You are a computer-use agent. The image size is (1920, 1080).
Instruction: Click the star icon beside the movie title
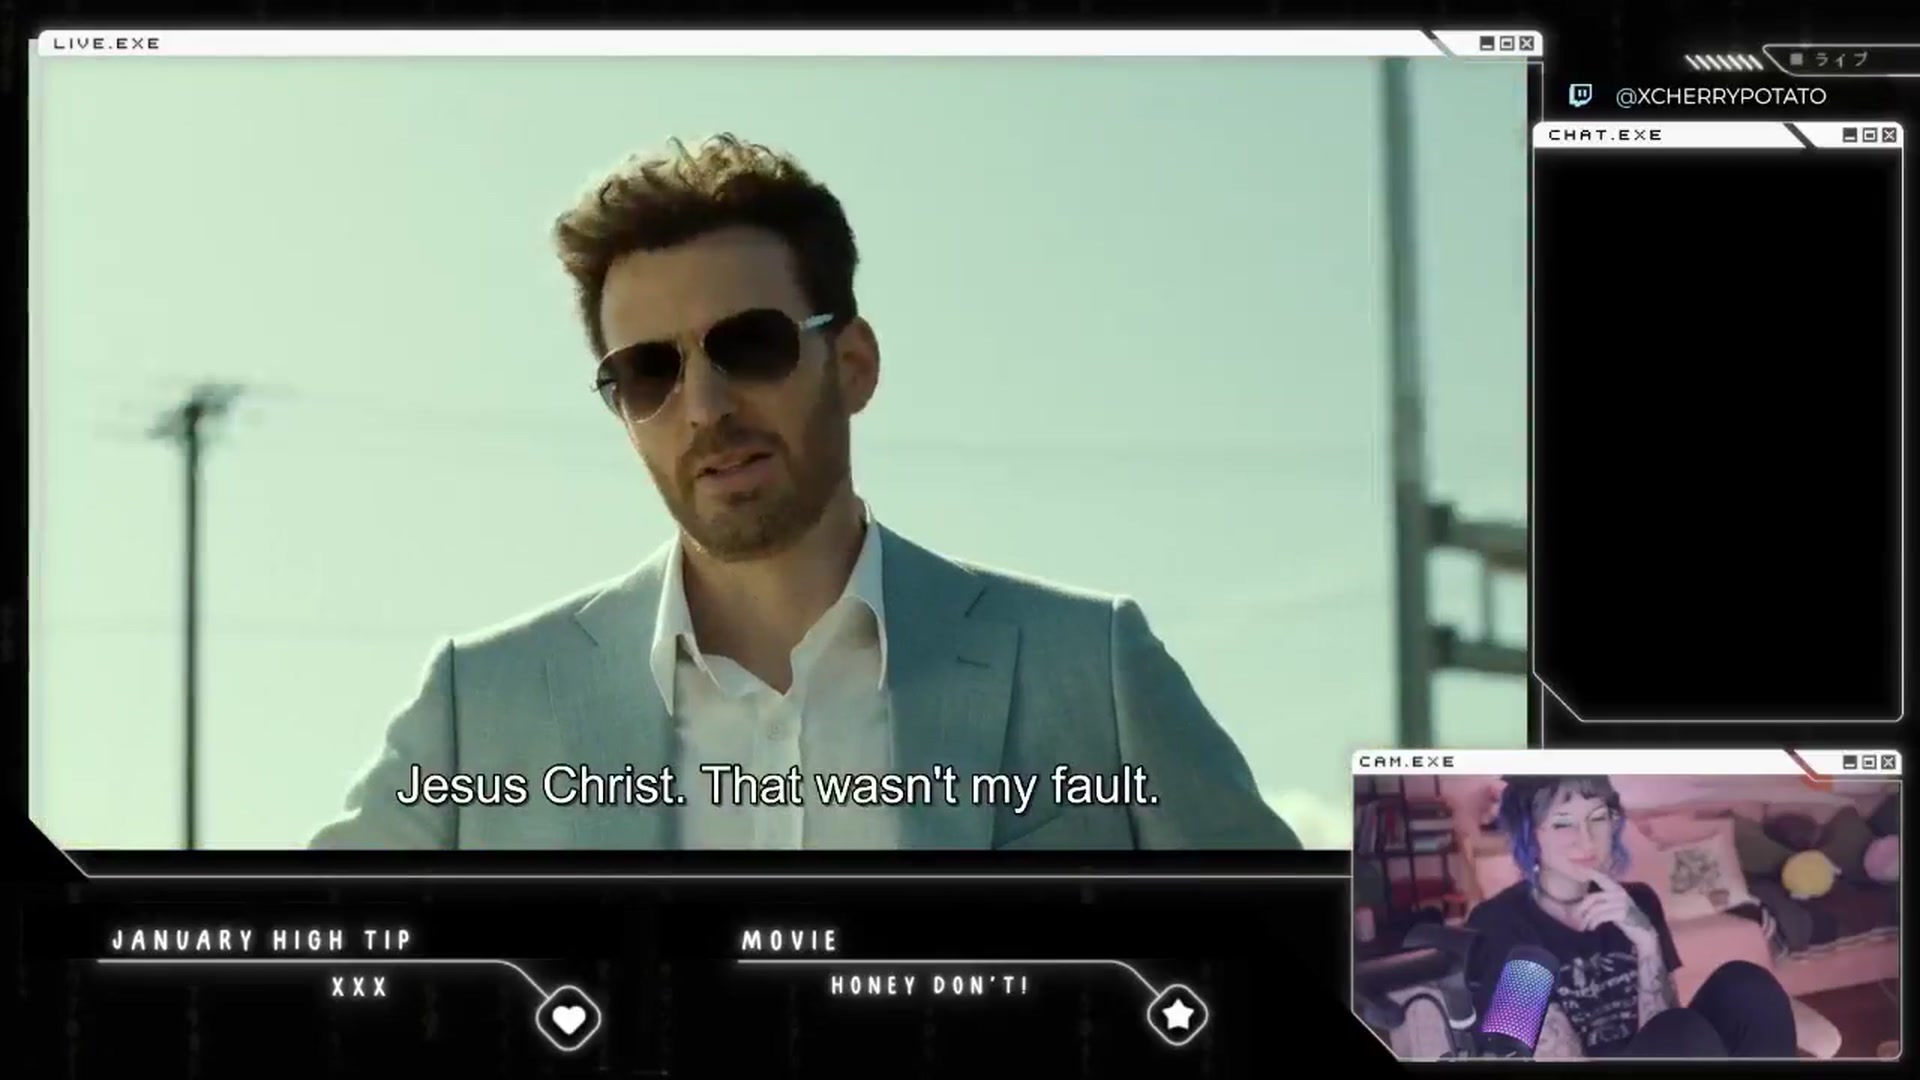point(1177,1015)
